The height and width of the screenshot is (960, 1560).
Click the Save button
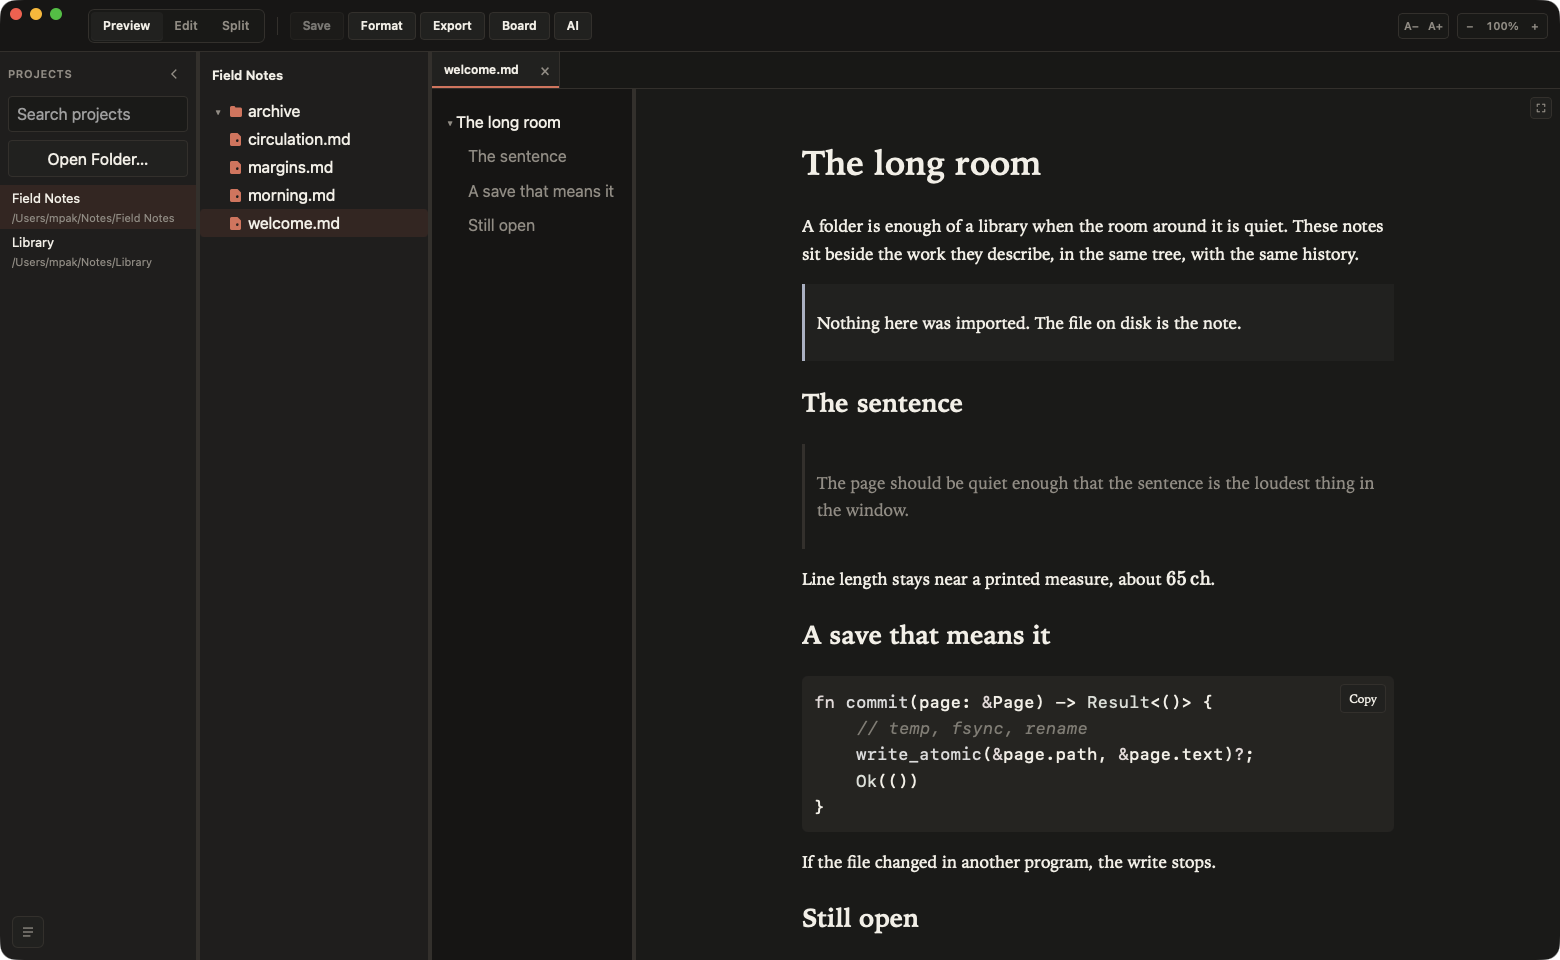click(x=316, y=26)
